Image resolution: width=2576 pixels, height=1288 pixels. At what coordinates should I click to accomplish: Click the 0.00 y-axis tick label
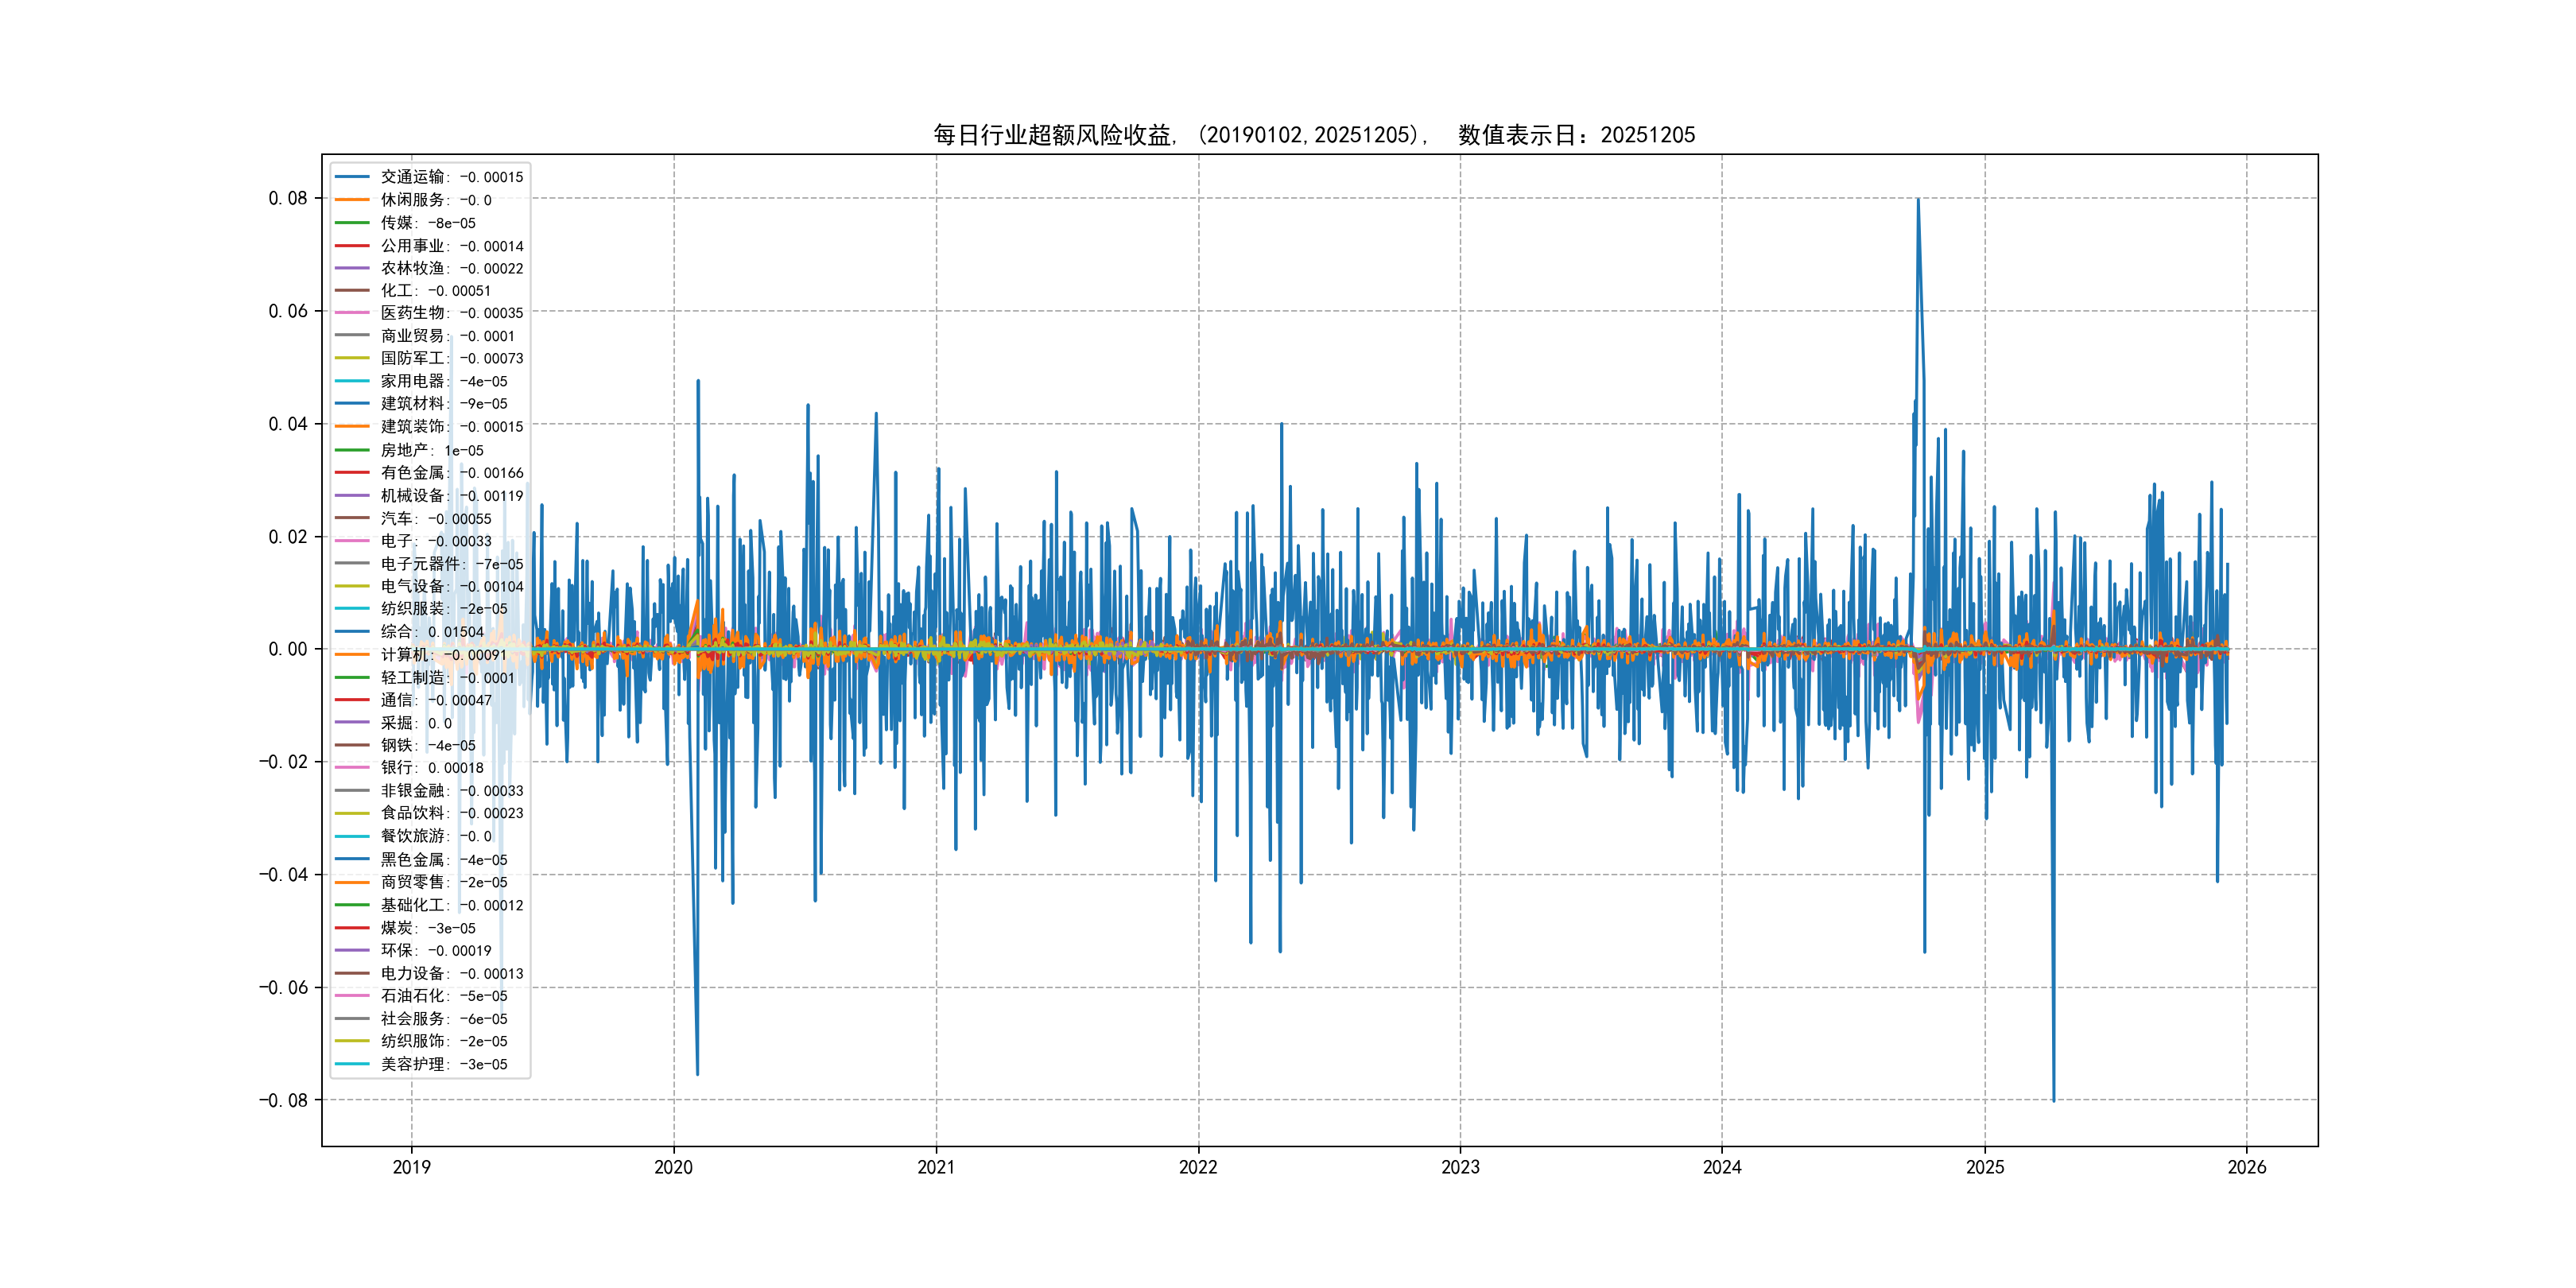click(288, 649)
